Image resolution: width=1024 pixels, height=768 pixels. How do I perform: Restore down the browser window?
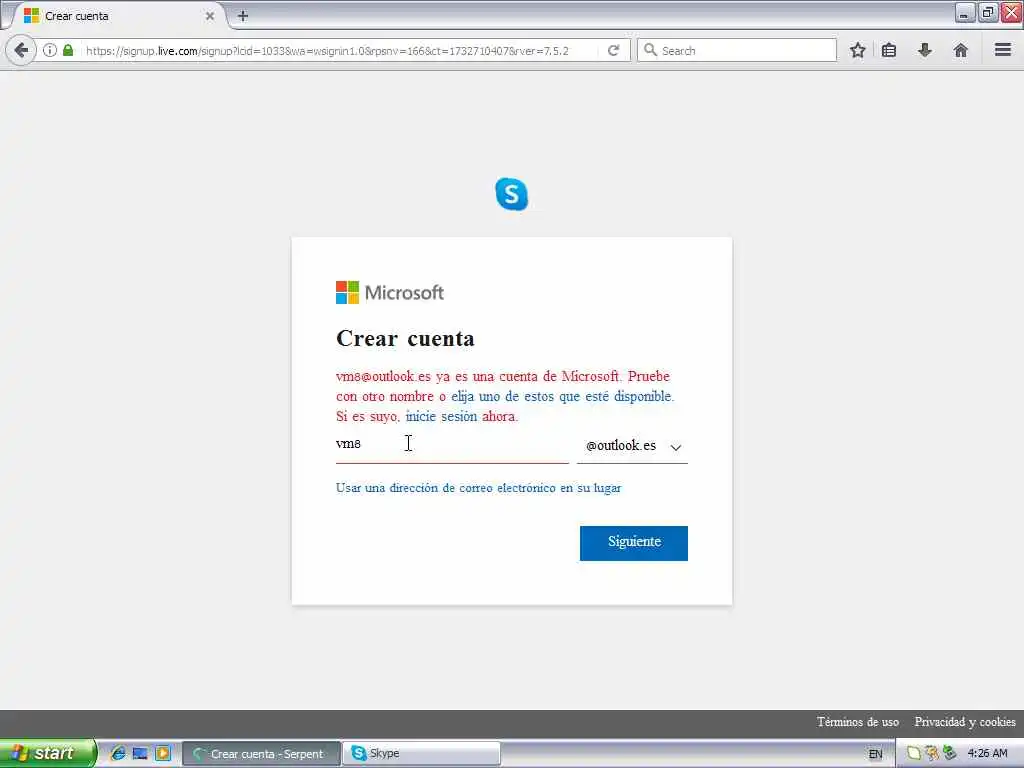[988, 13]
